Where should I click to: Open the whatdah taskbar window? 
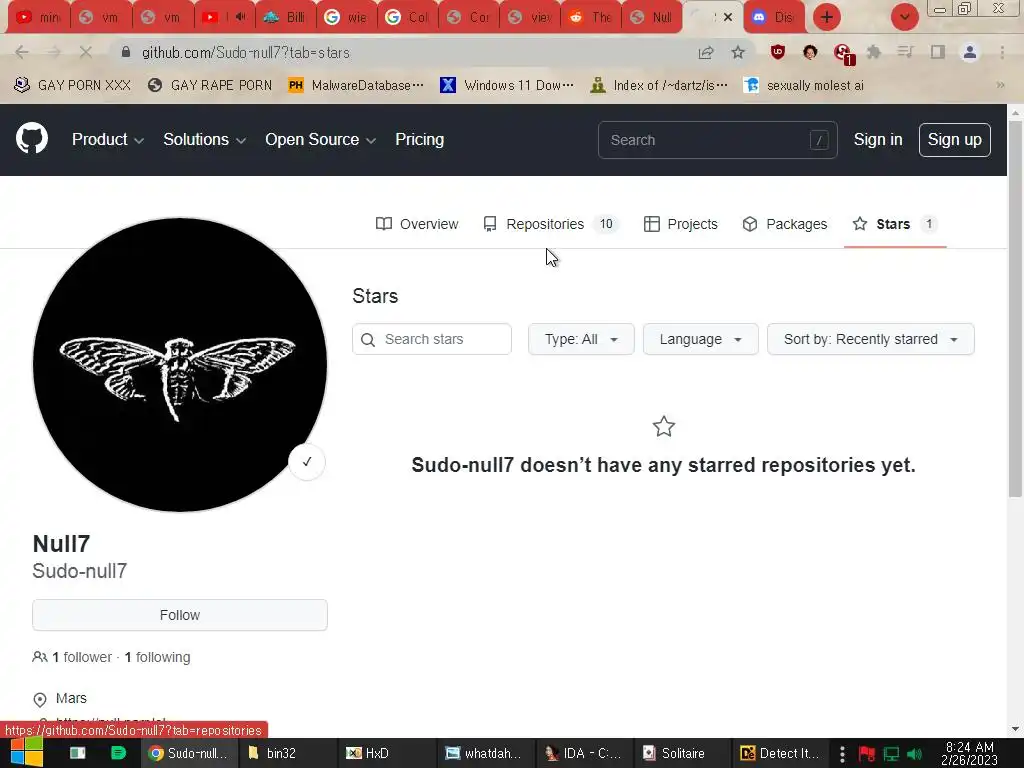click(484, 753)
